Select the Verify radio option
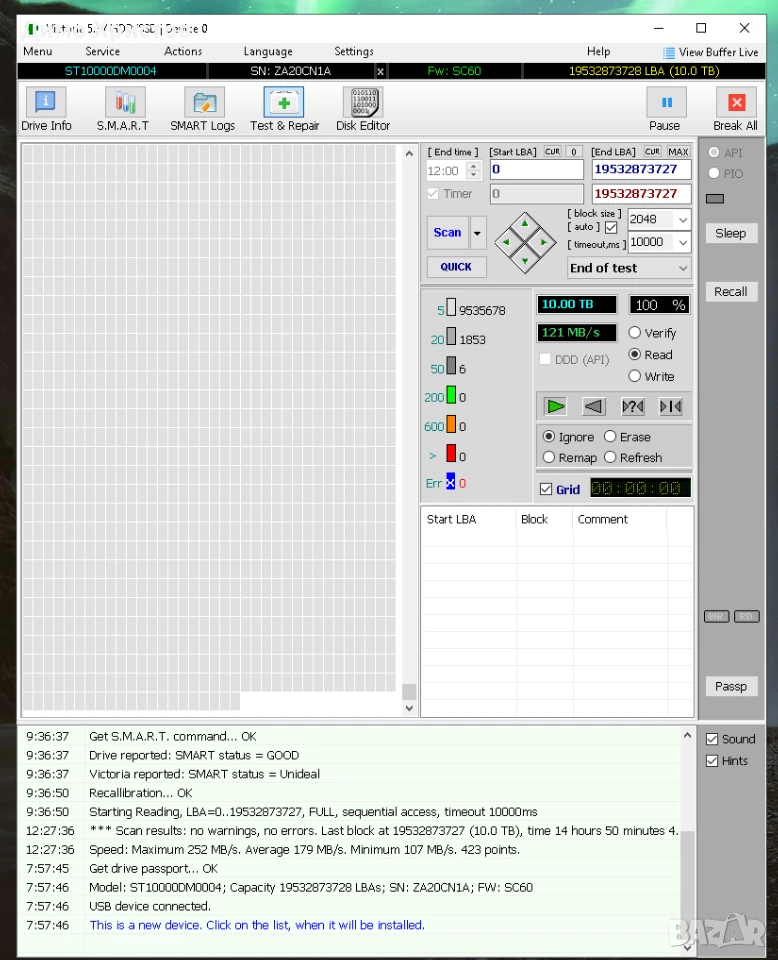The width and height of the screenshot is (778, 960). [635, 332]
